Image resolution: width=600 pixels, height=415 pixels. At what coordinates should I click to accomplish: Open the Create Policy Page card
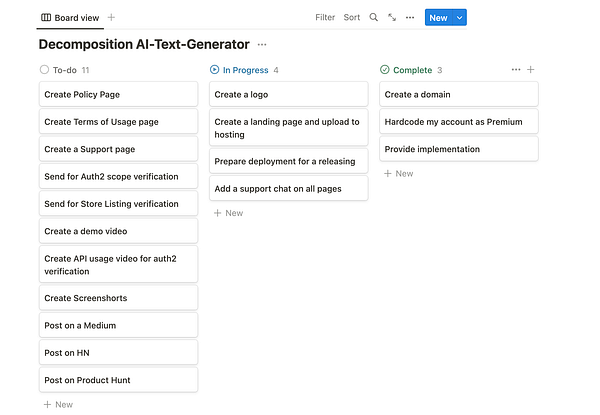[118, 94]
